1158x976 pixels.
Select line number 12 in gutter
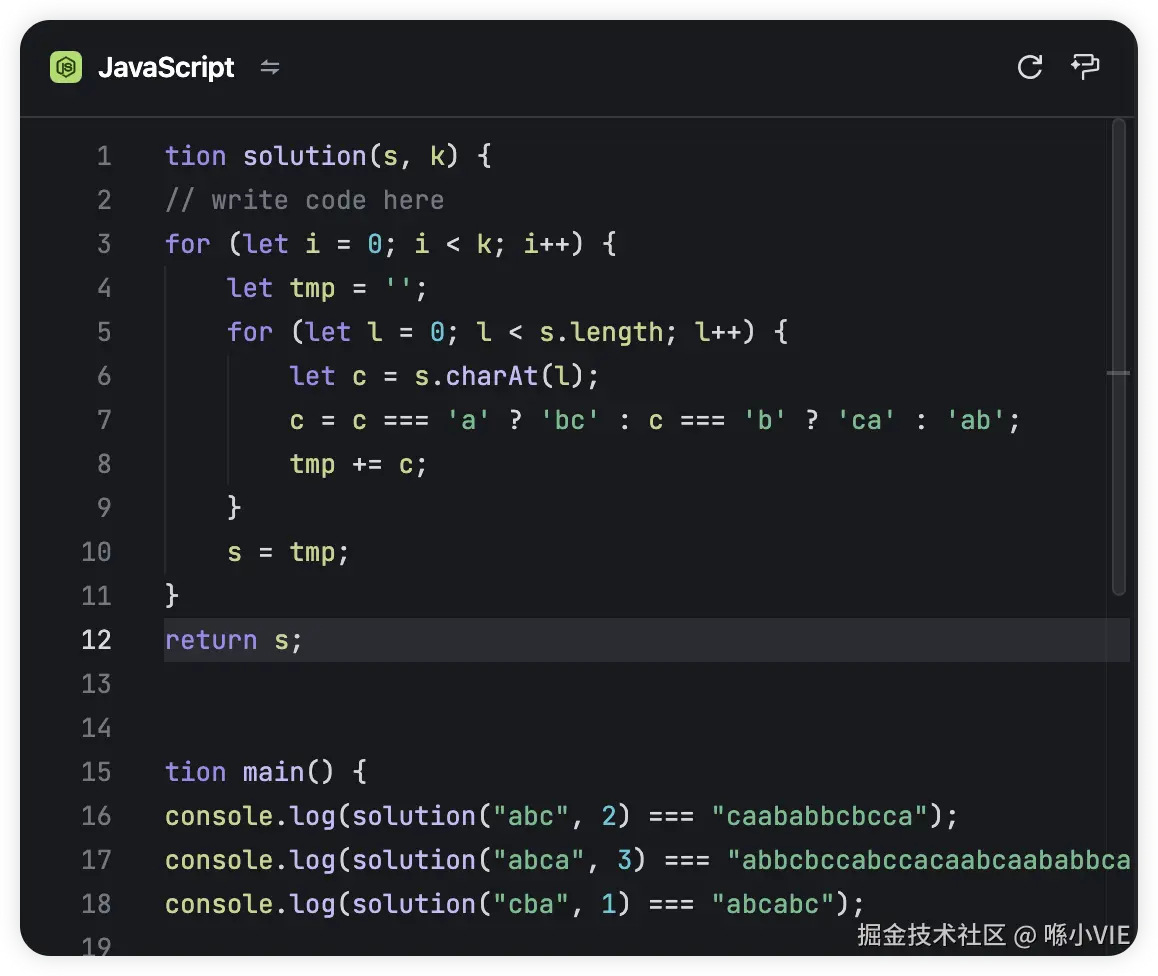tap(96, 640)
